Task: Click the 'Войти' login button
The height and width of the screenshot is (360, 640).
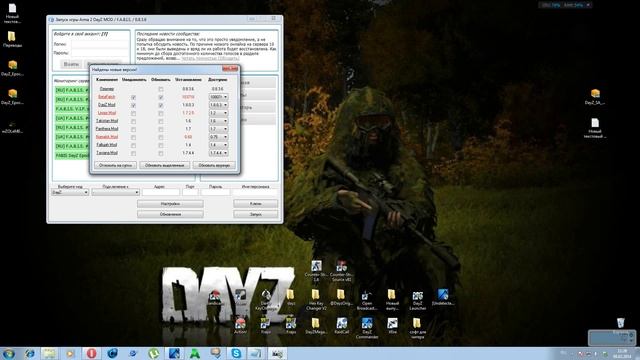Action: click(x=71, y=64)
